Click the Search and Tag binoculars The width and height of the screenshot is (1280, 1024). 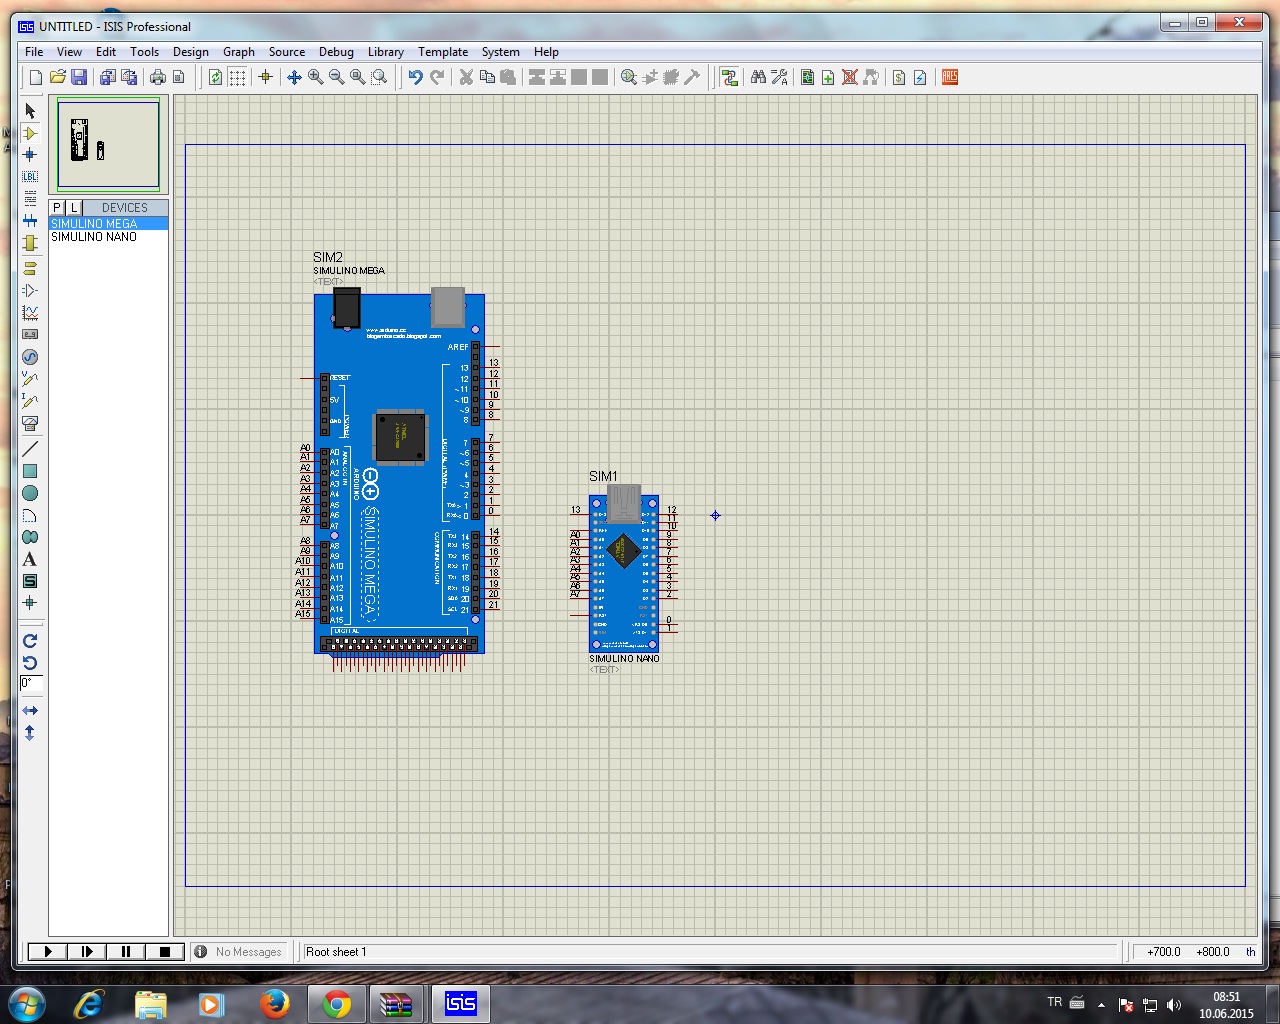click(x=758, y=77)
